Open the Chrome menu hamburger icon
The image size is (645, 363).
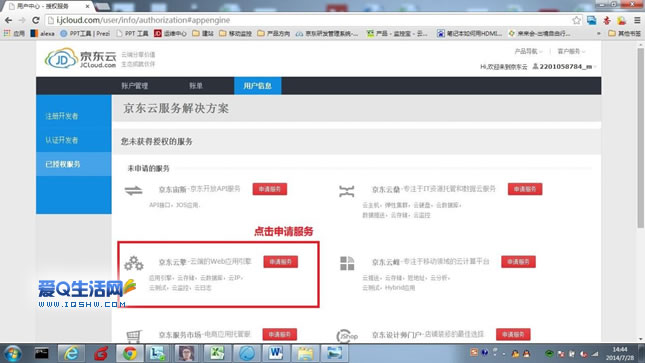637,20
